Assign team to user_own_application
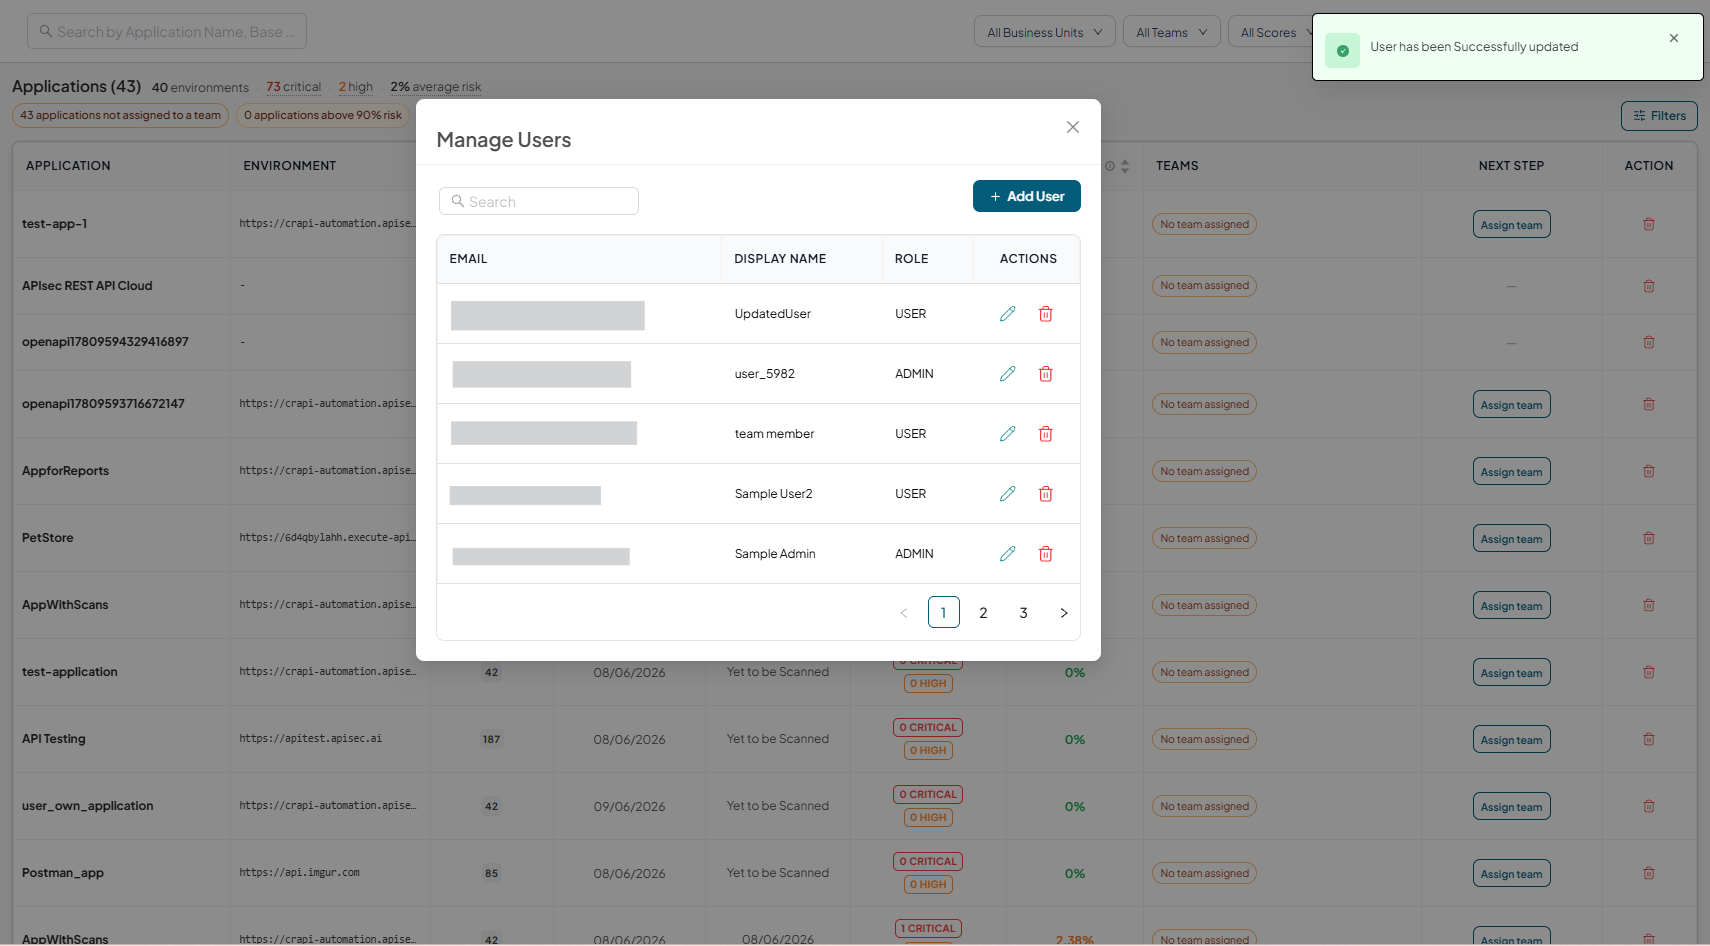Image resolution: width=1710 pixels, height=946 pixels. pos(1511,806)
